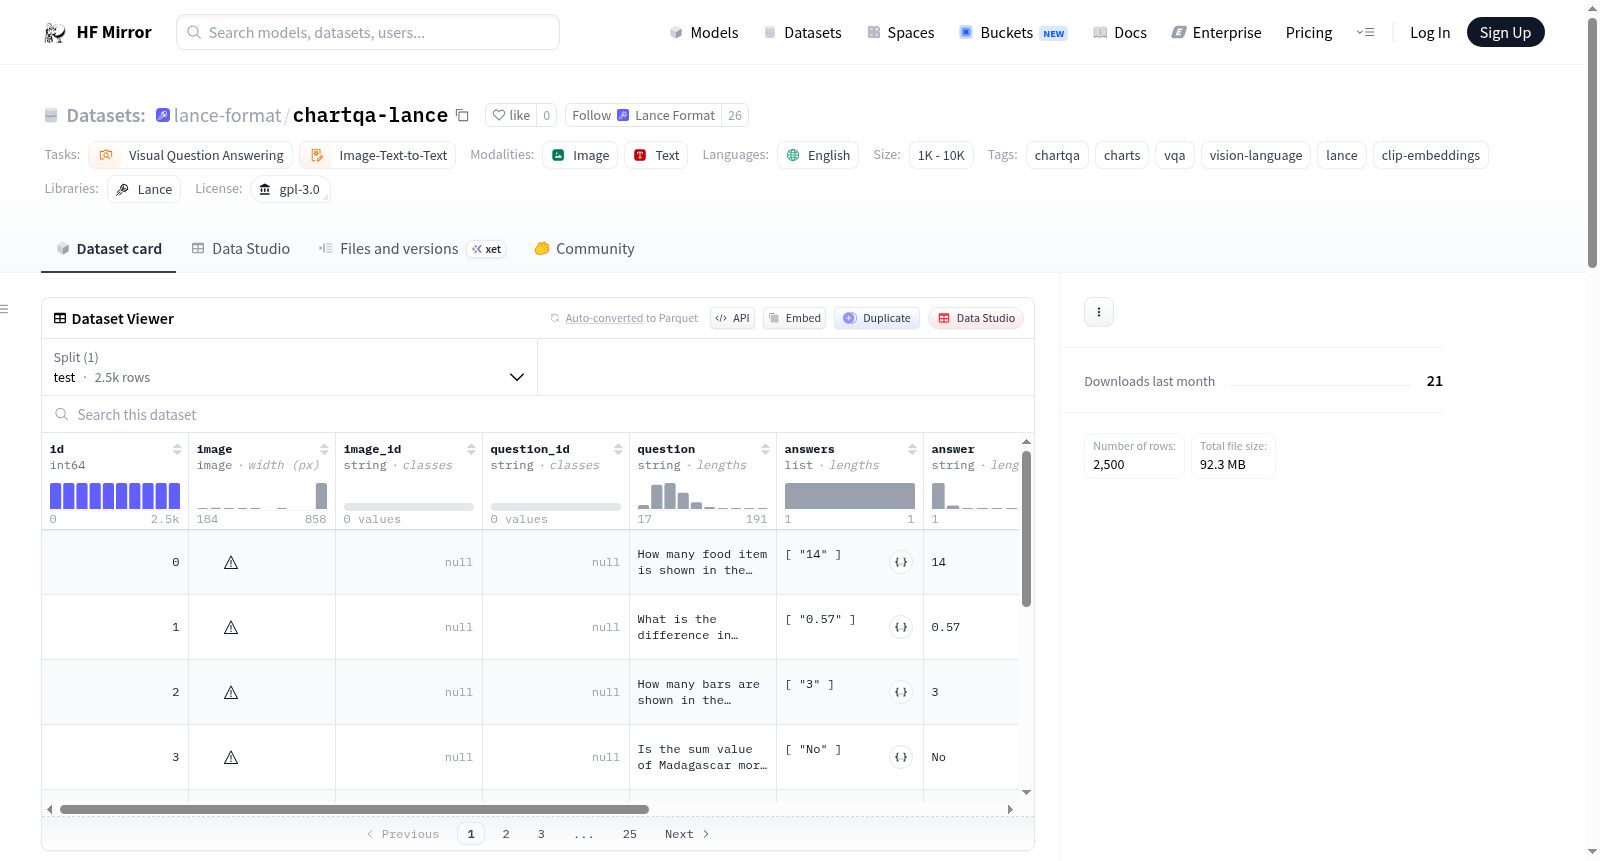Go to page 2 of the dataset

(506, 835)
